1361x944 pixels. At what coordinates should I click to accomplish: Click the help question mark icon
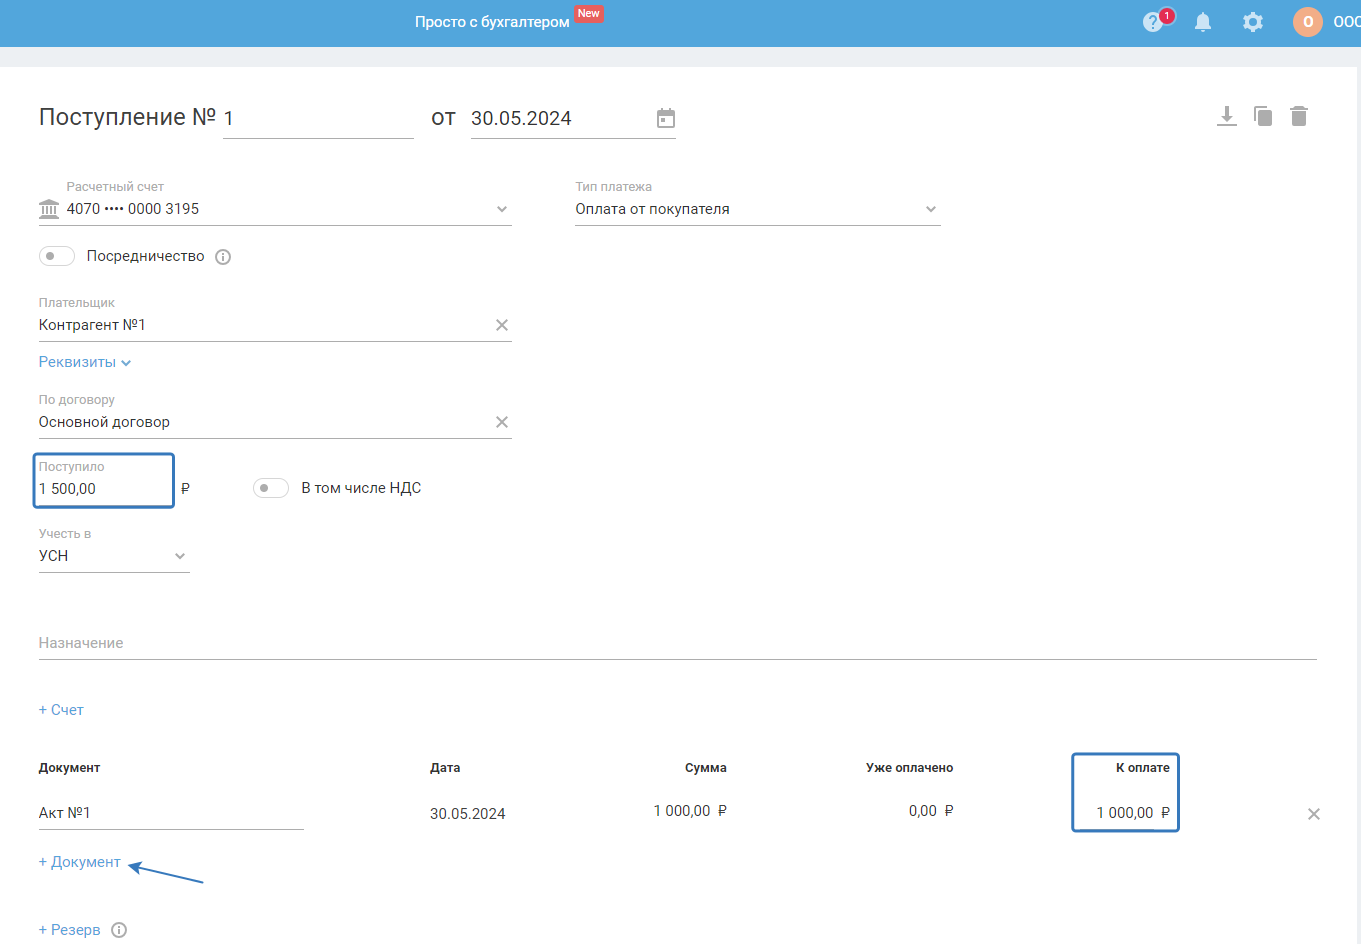click(x=1153, y=22)
